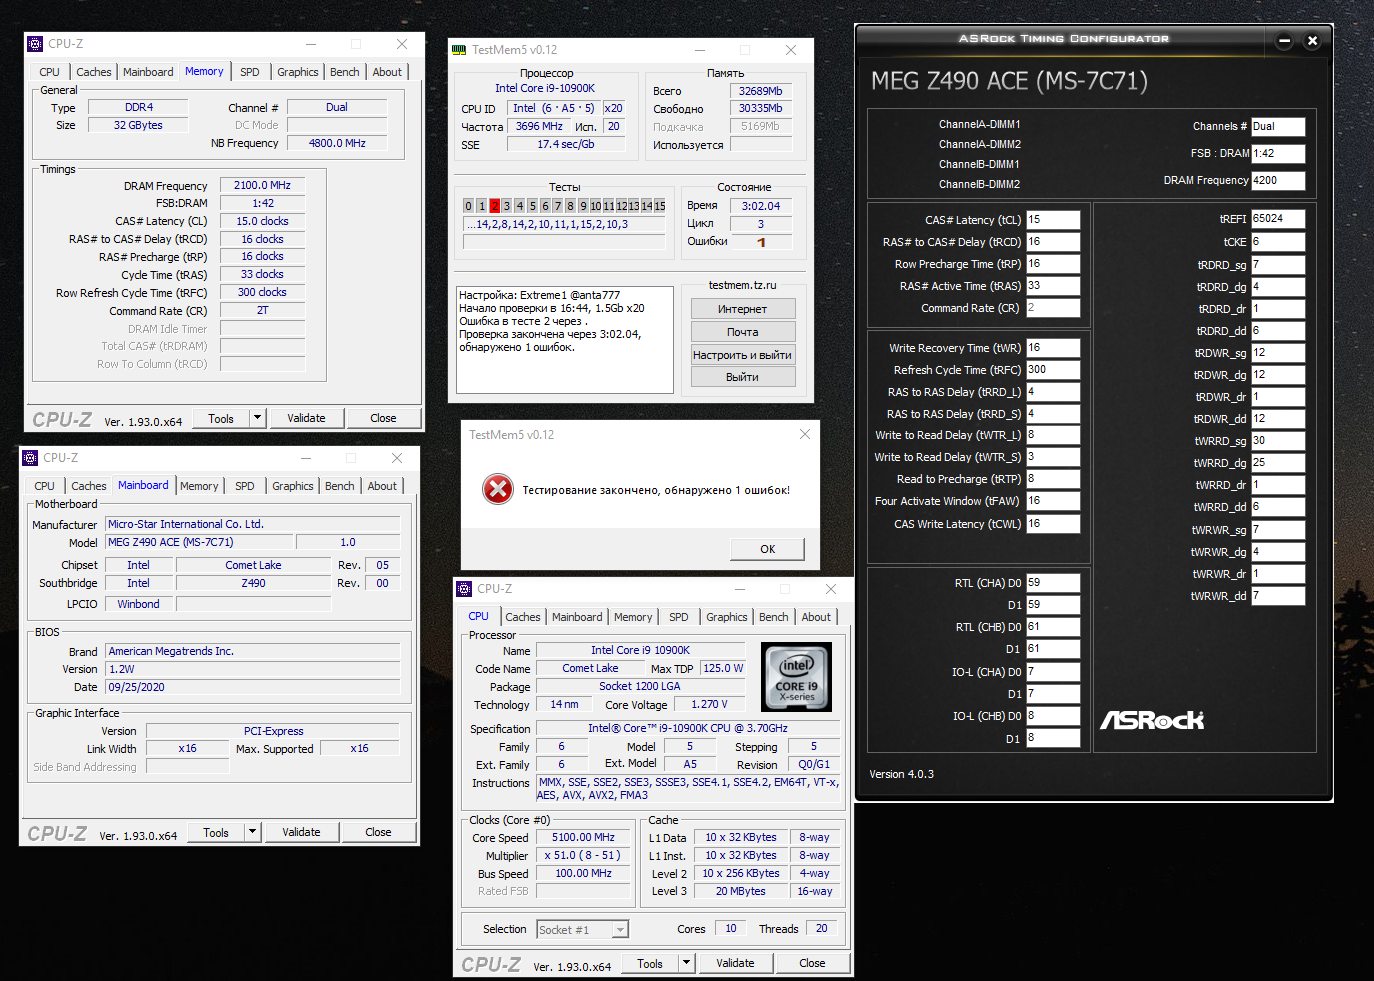This screenshot has width=1374, height=981.
Task: Switch to SPD tab in CPU-Z Memory-tab window
Action: coord(250,72)
